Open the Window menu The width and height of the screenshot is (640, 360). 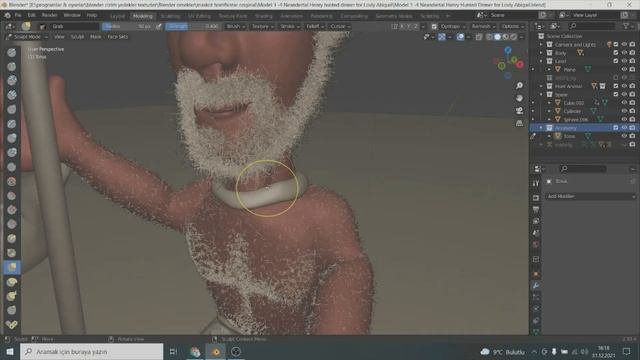(x=72, y=15)
